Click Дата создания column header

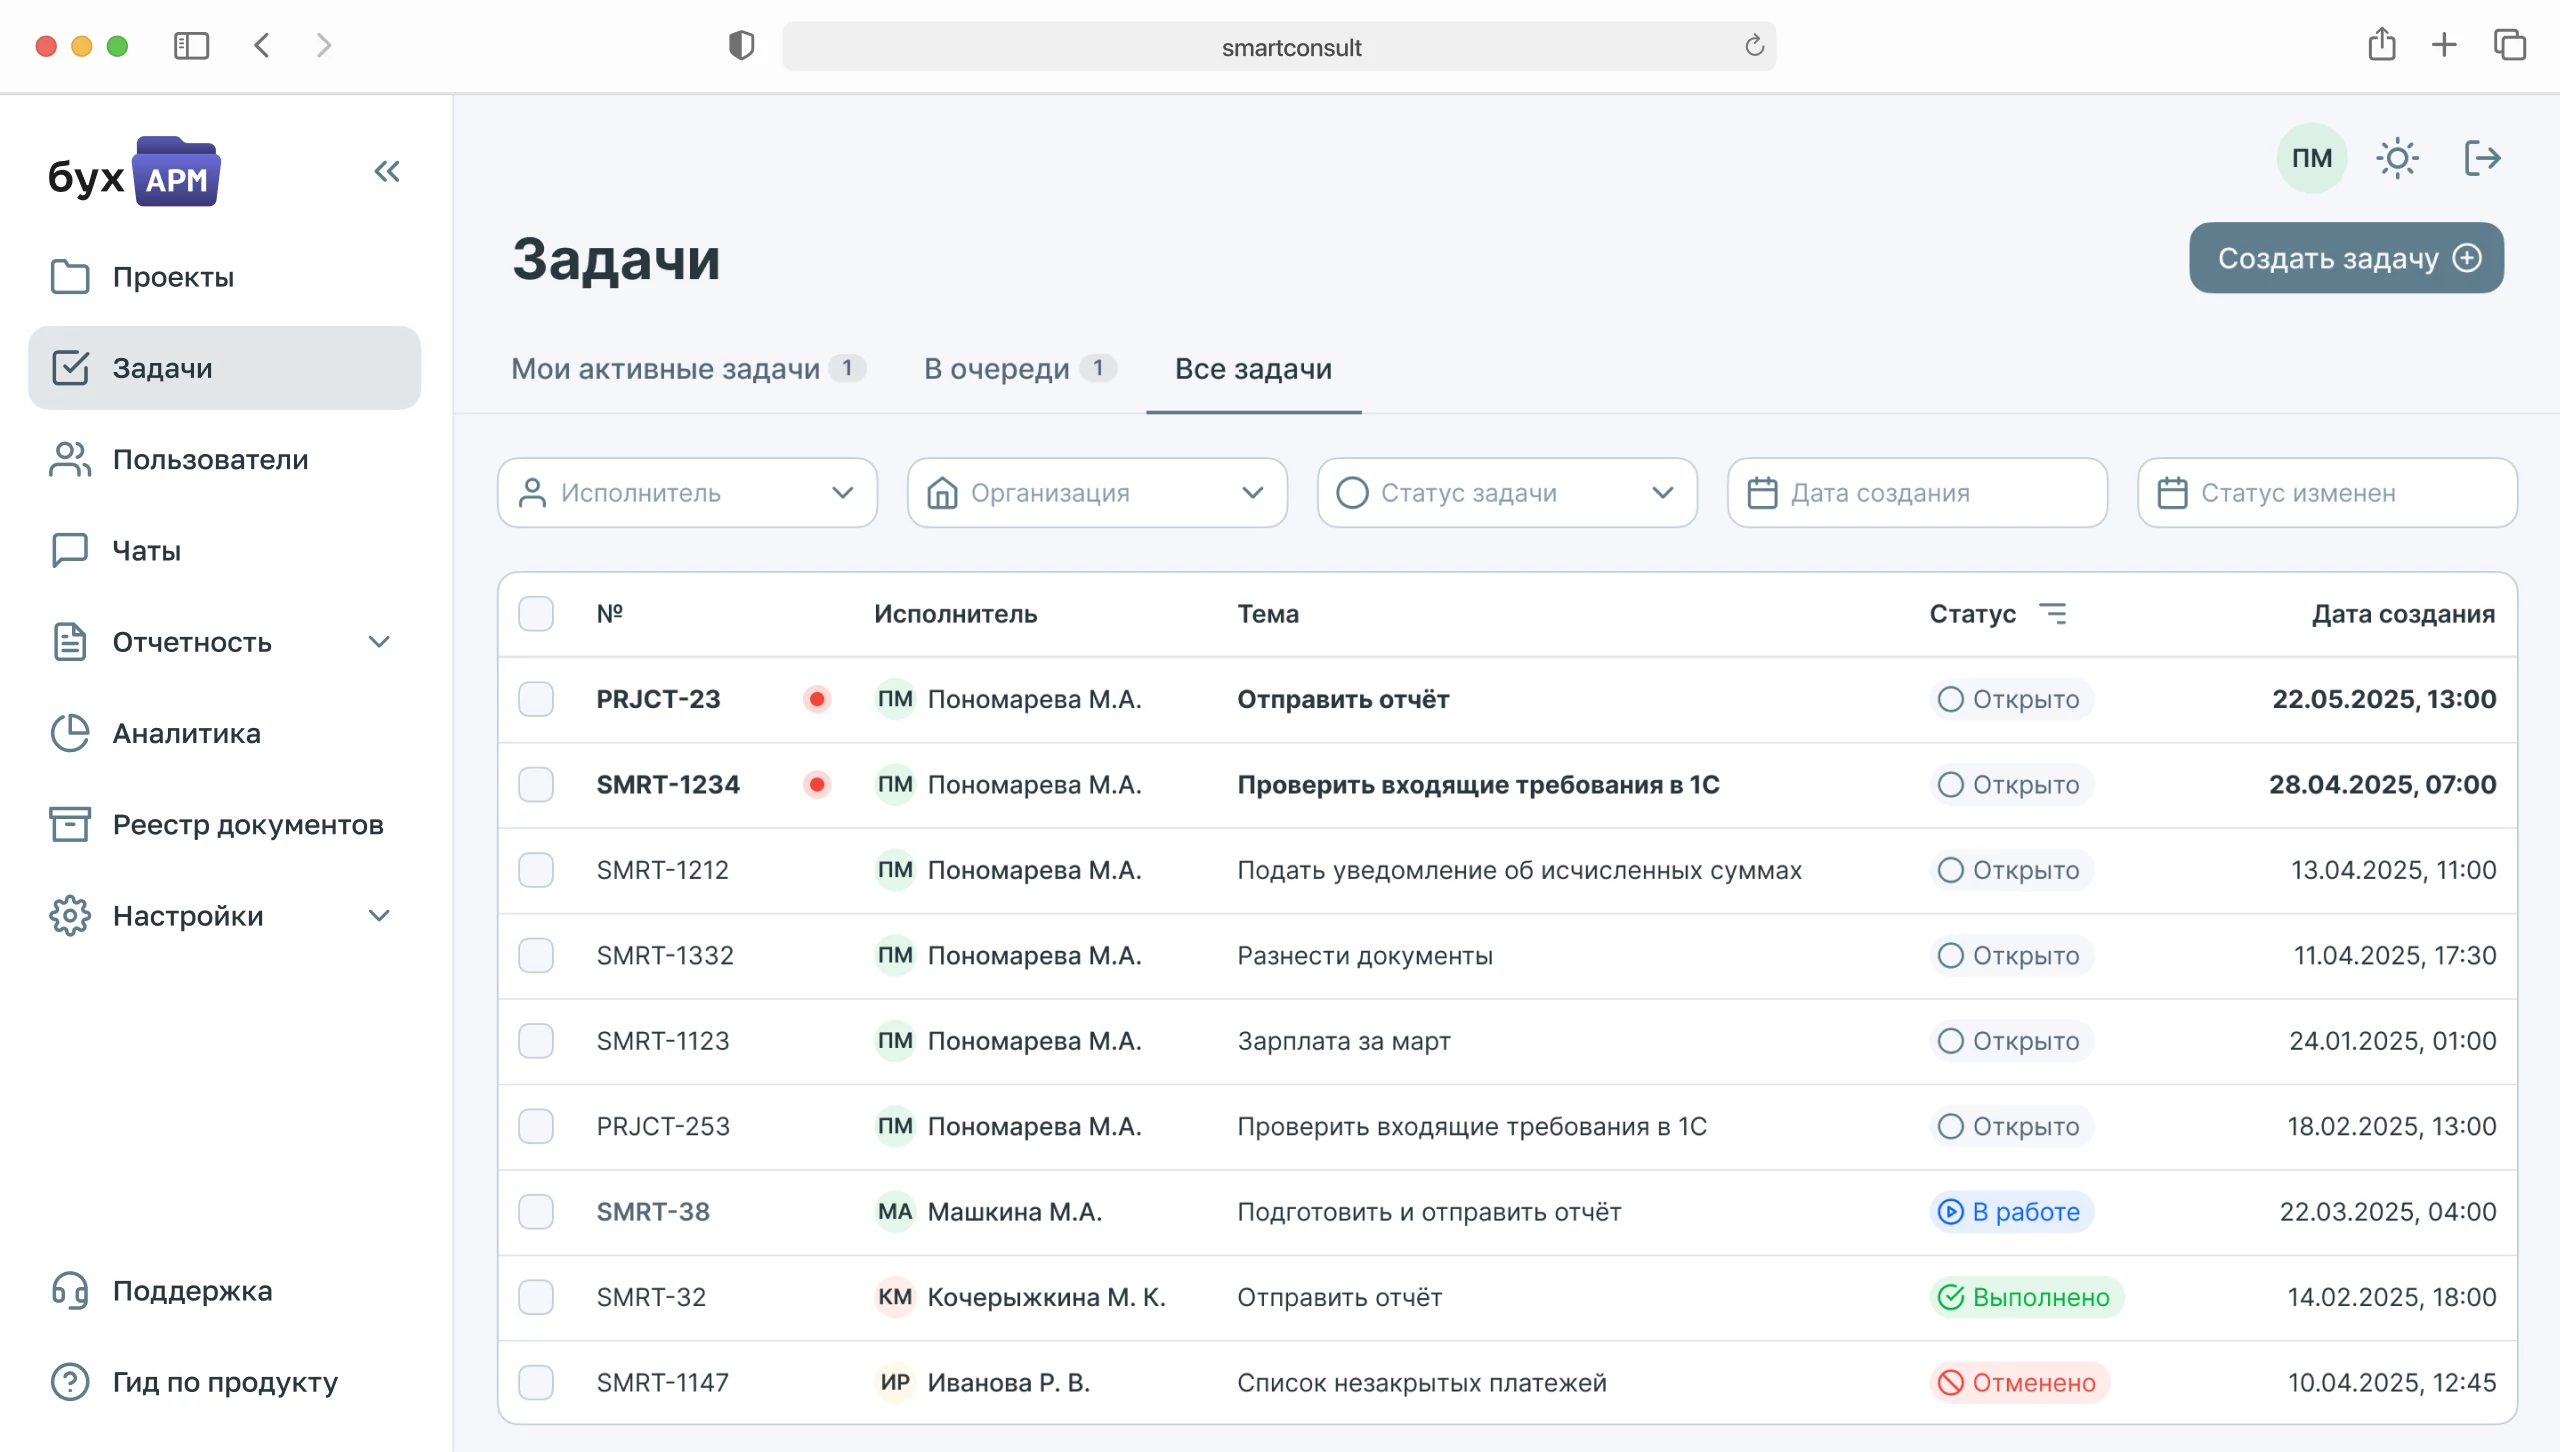click(x=2403, y=614)
